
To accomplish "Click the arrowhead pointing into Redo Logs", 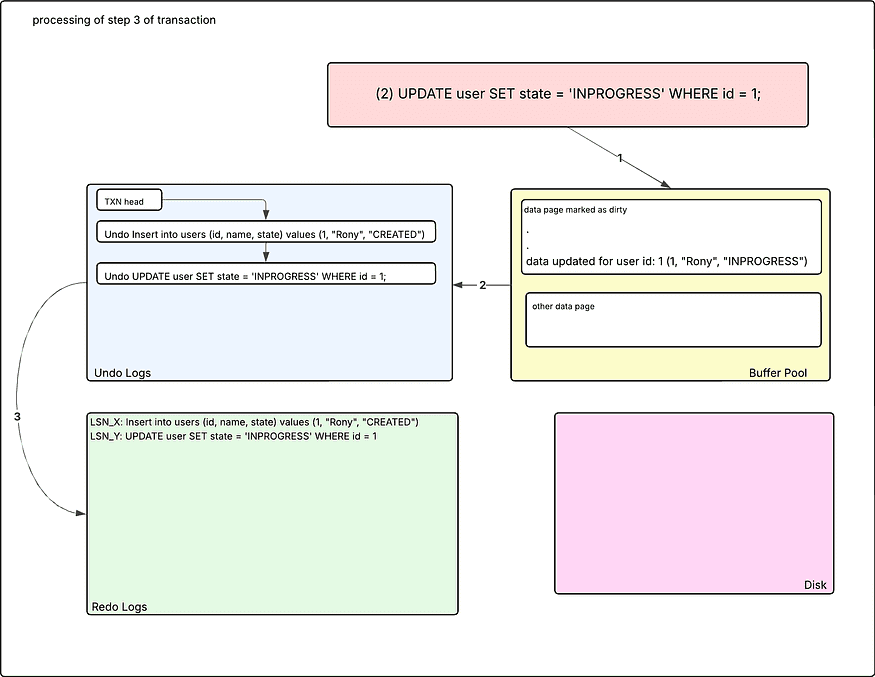I will point(80,513).
